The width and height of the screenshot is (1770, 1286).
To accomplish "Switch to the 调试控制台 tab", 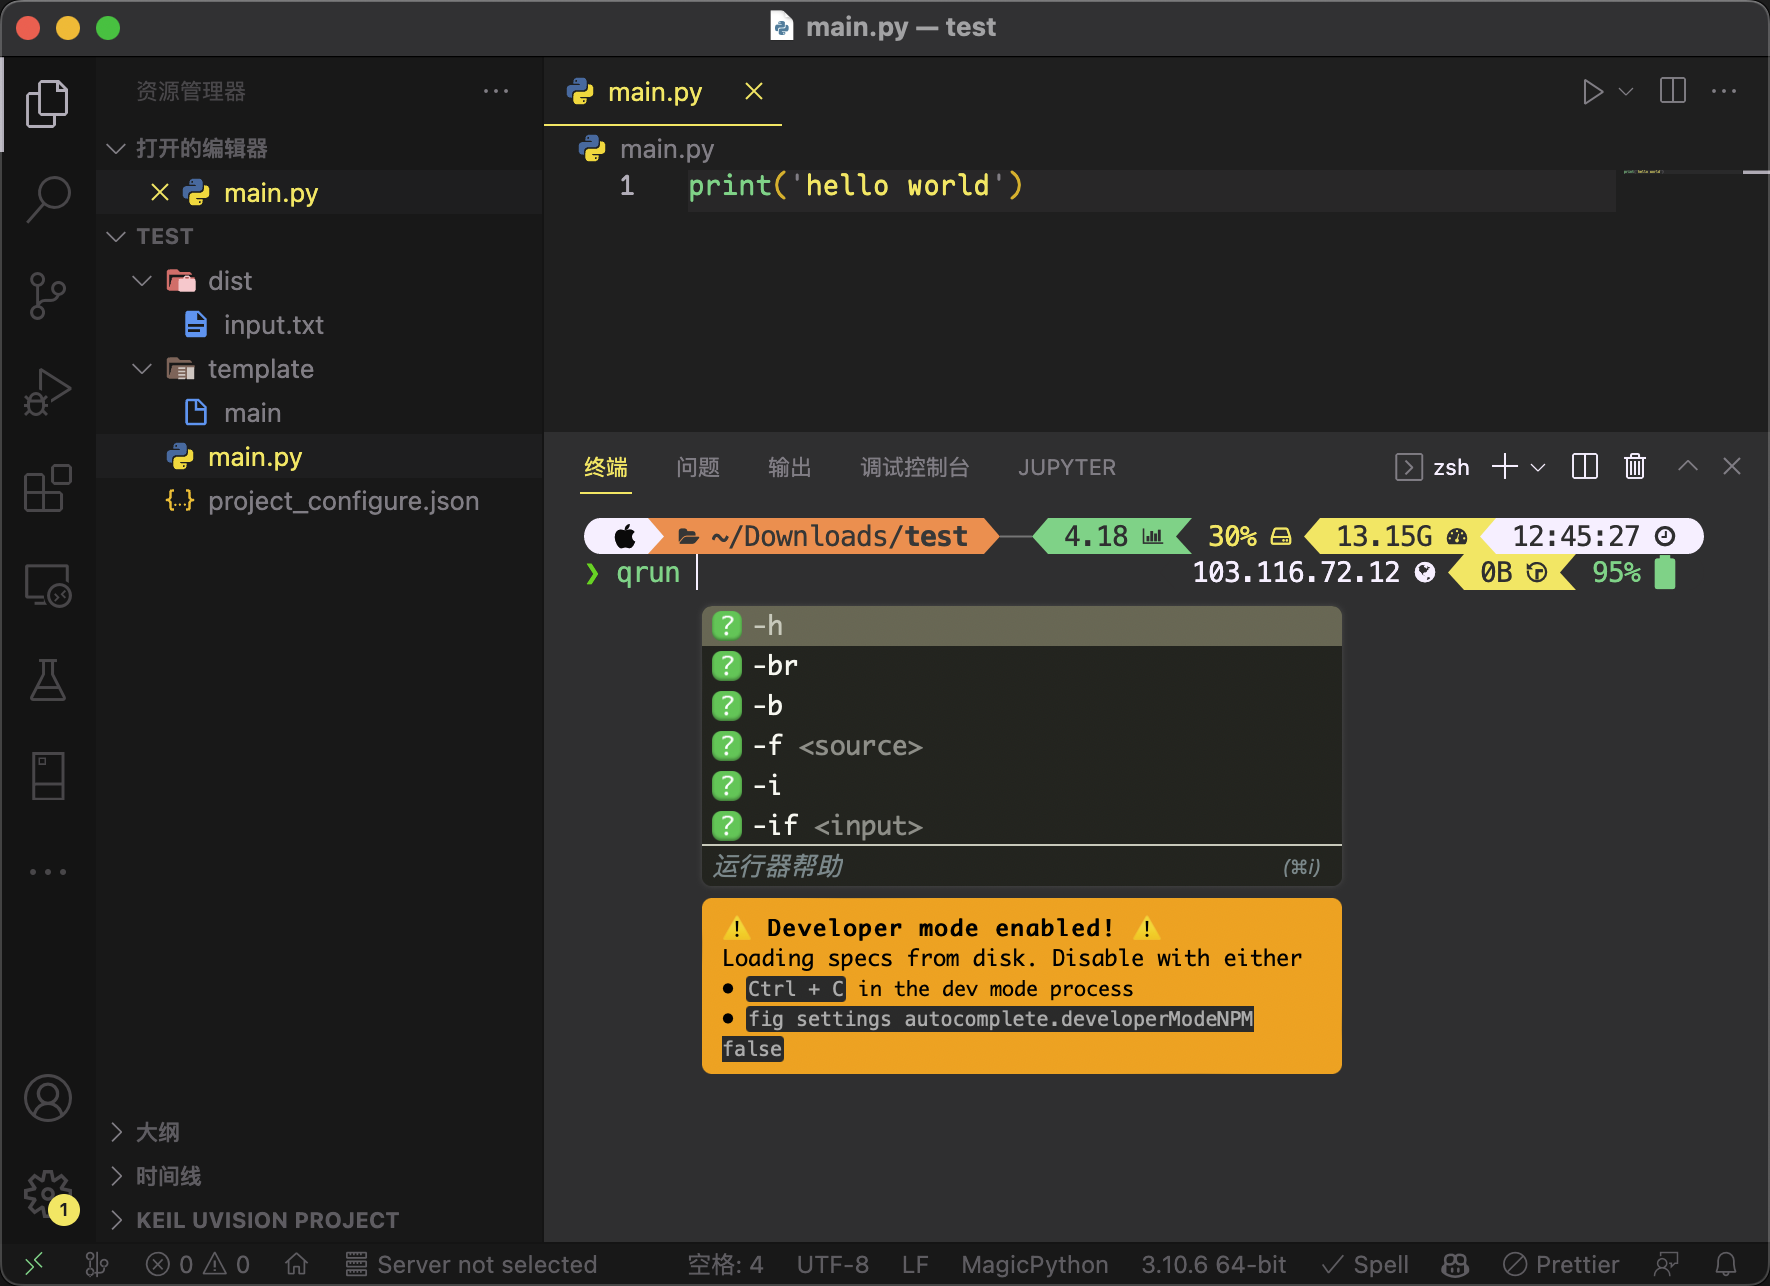I will (x=914, y=467).
